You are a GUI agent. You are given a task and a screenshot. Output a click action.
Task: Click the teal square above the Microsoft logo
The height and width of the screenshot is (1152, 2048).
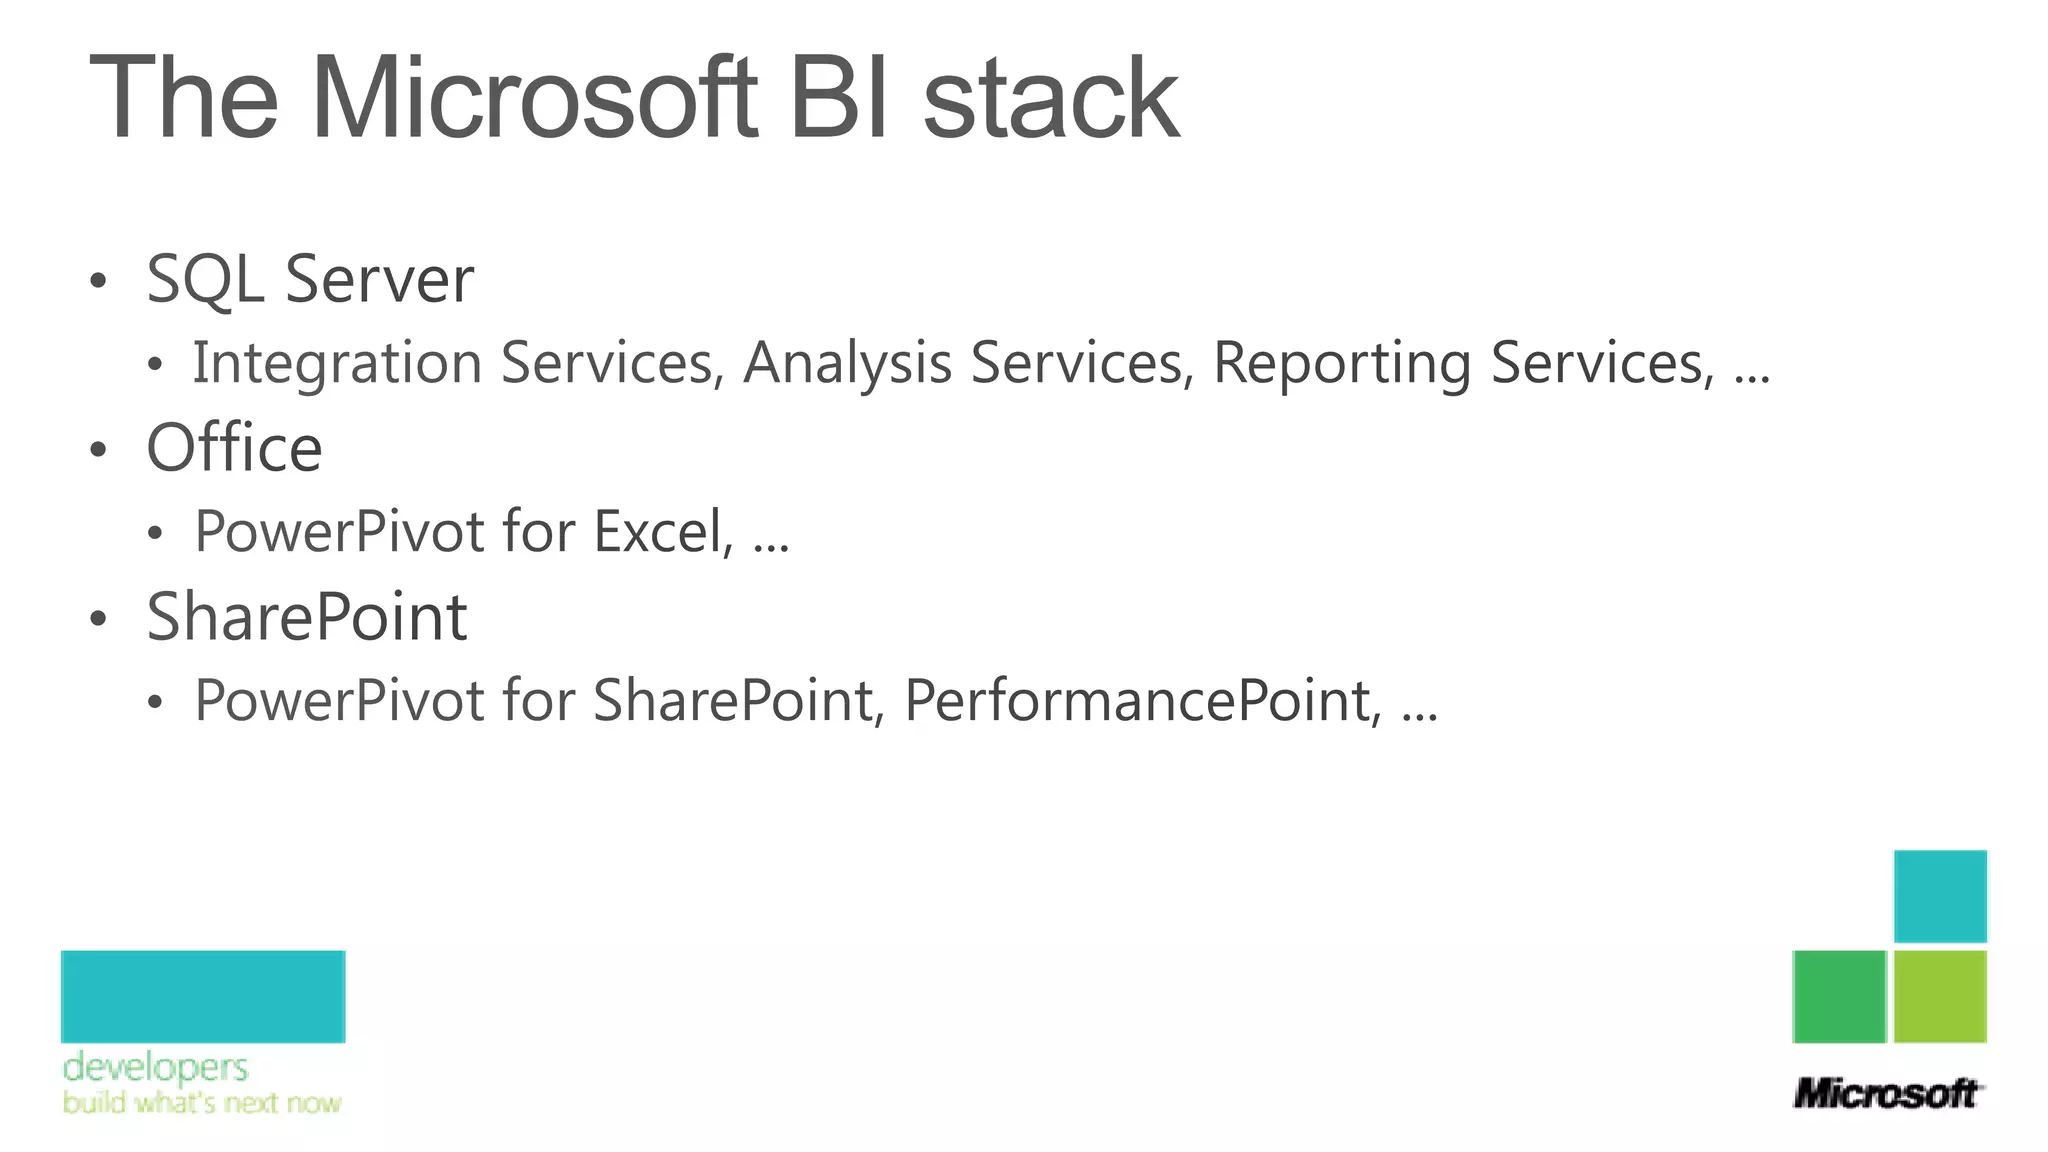point(1939,896)
